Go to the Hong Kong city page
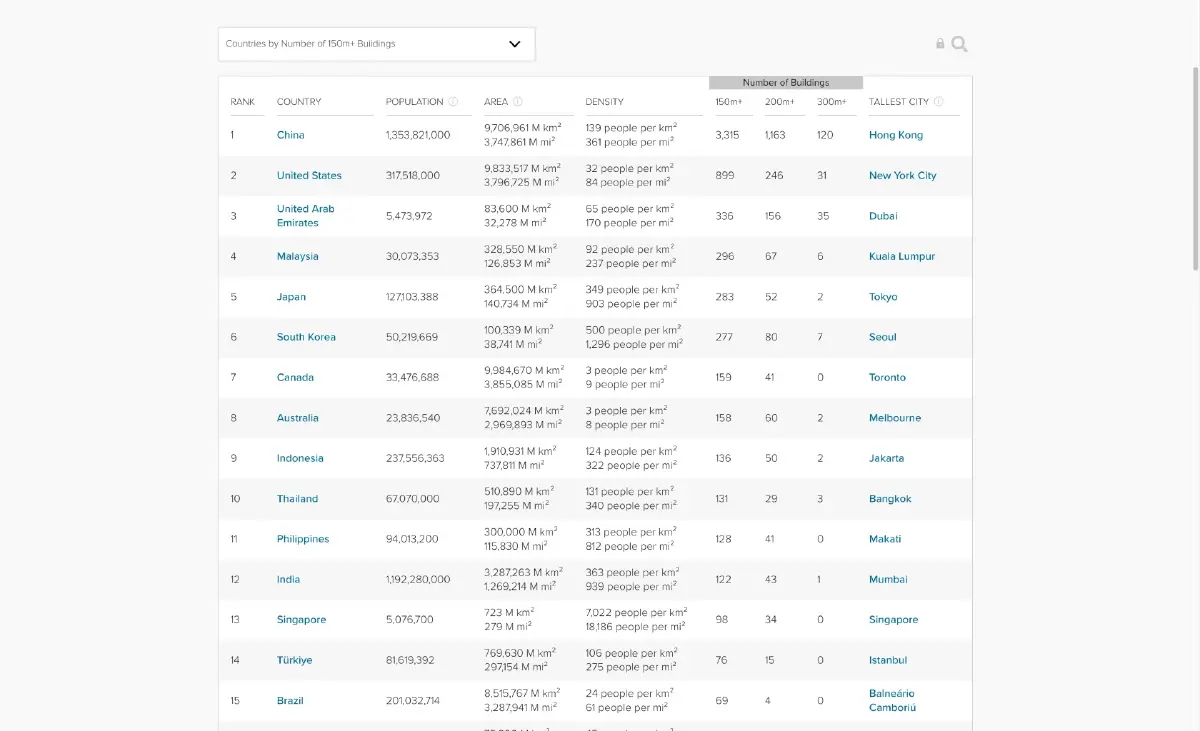This screenshot has height=731, width=1200. click(x=896, y=135)
